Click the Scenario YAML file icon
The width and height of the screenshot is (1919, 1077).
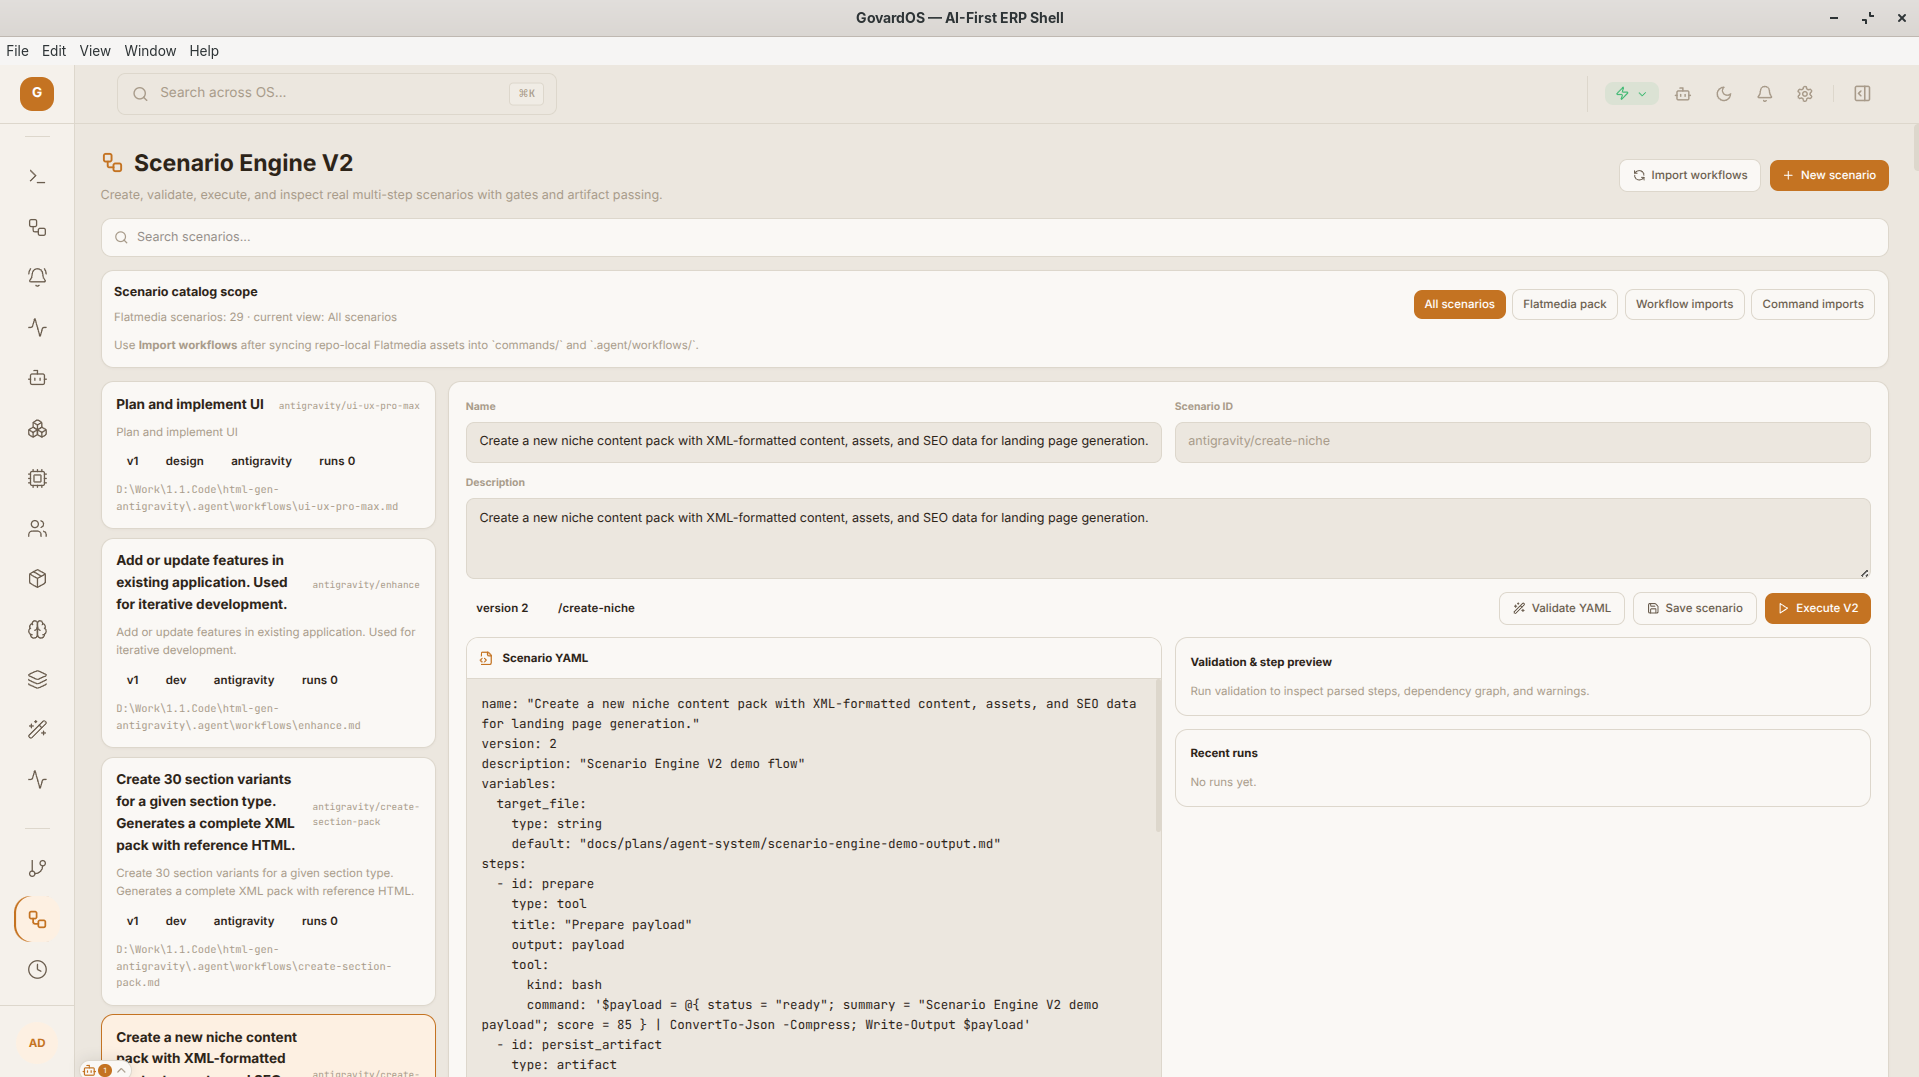486,658
